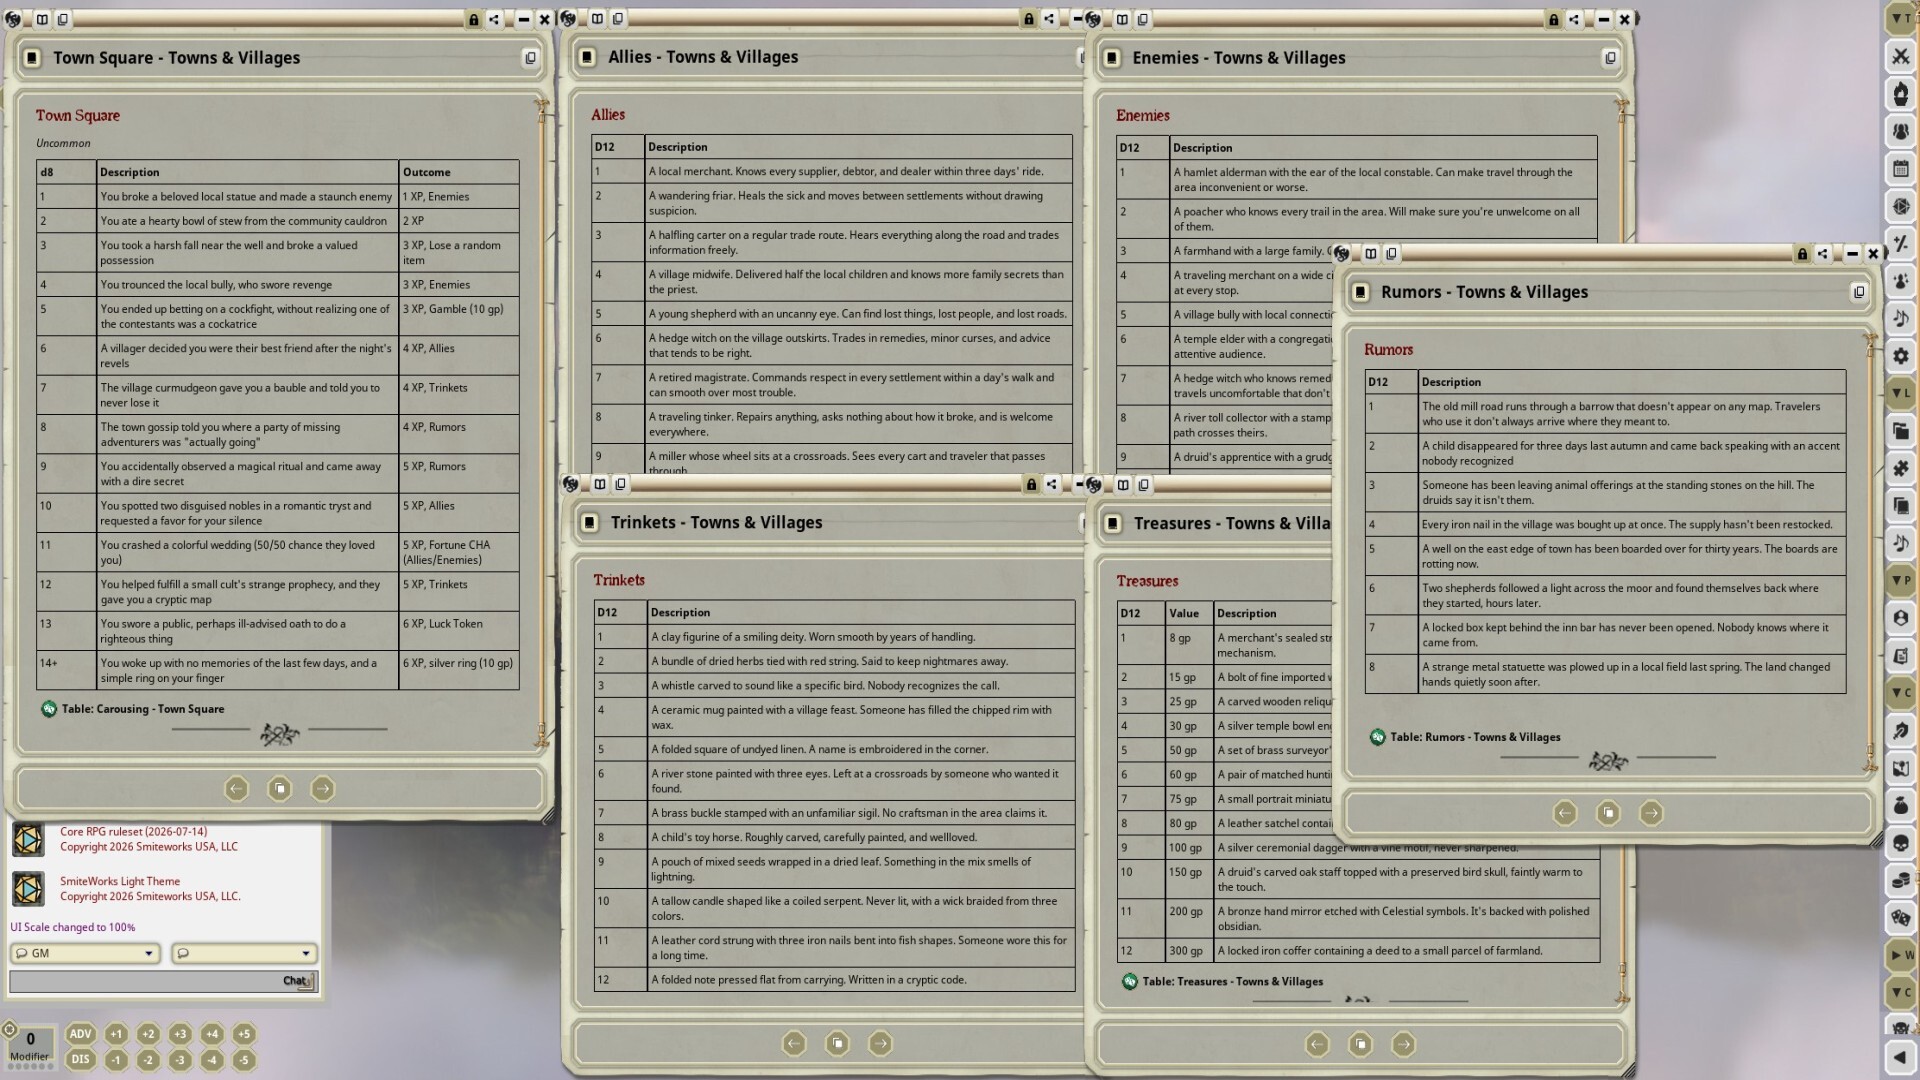1920x1080 pixels.
Task: Click the center index button in Trinkets window
Action: [x=837, y=1044]
